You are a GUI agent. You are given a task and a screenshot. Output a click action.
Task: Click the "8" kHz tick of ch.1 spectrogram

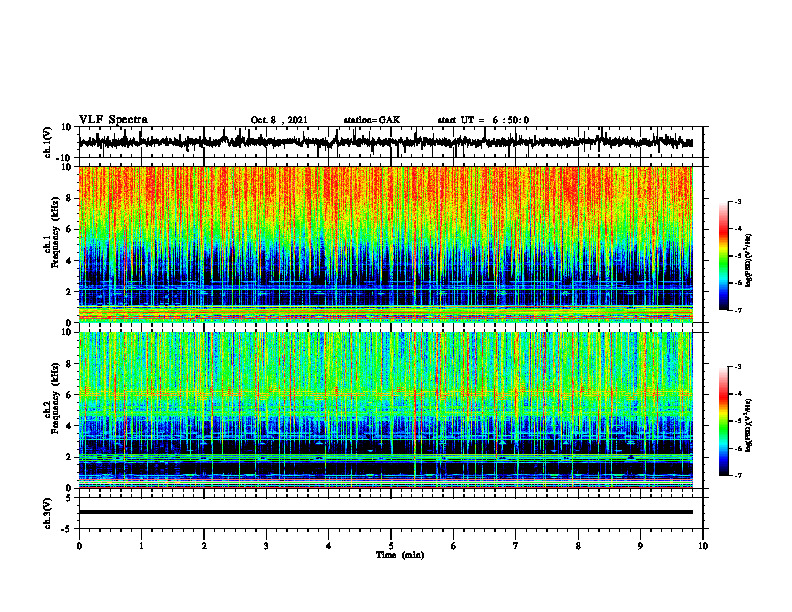(x=69, y=198)
